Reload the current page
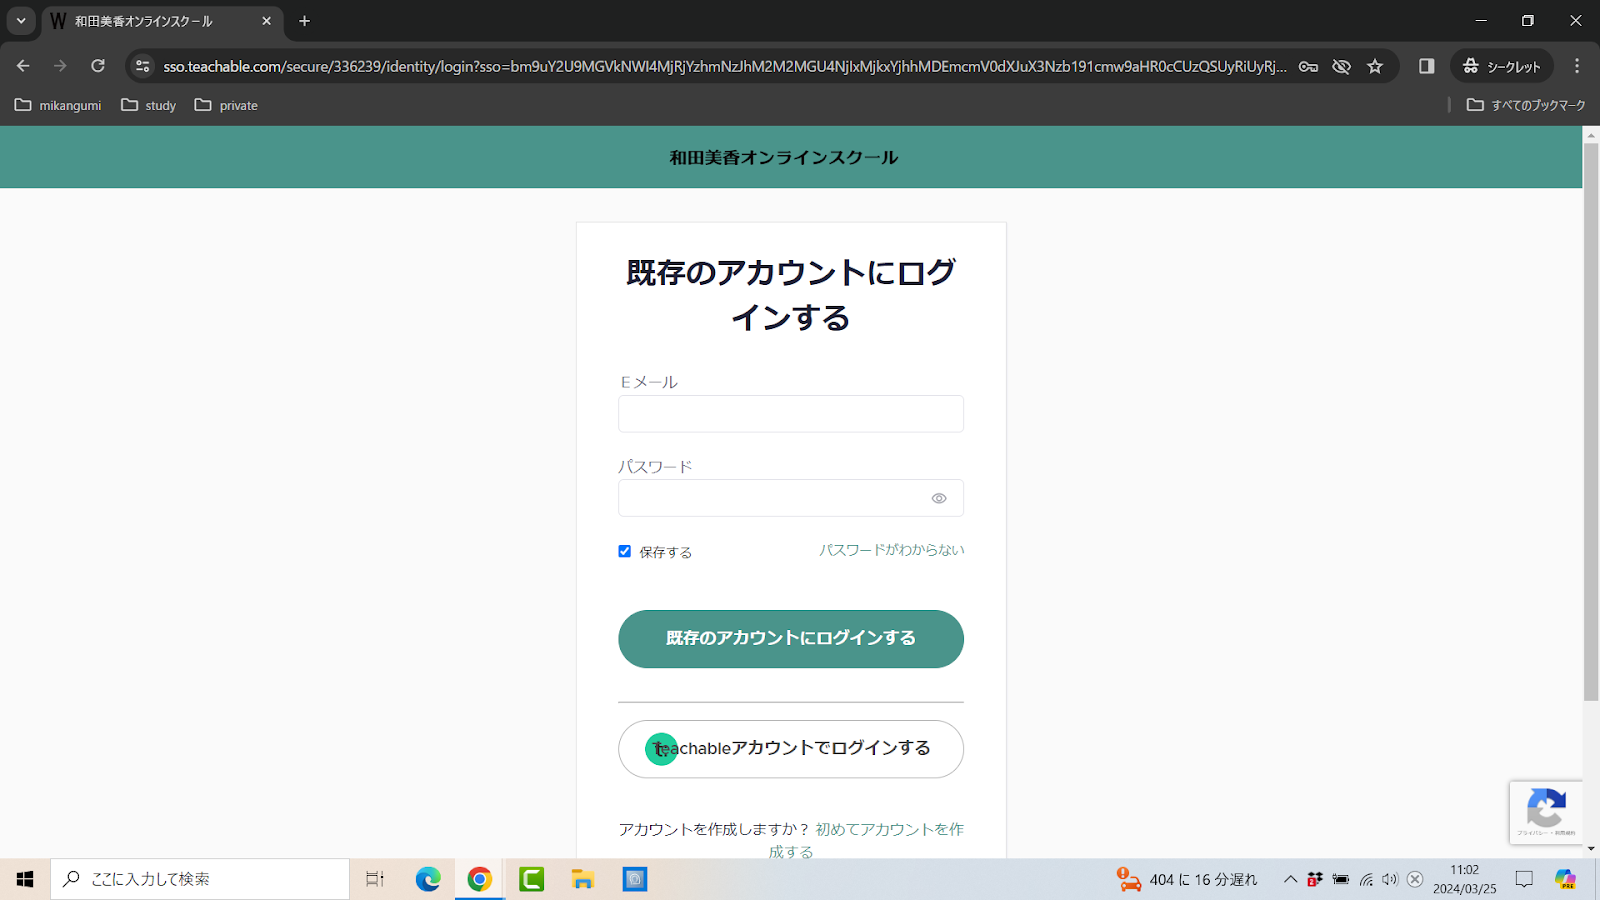This screenshot has width=1600, height=900. click(98, 66)
